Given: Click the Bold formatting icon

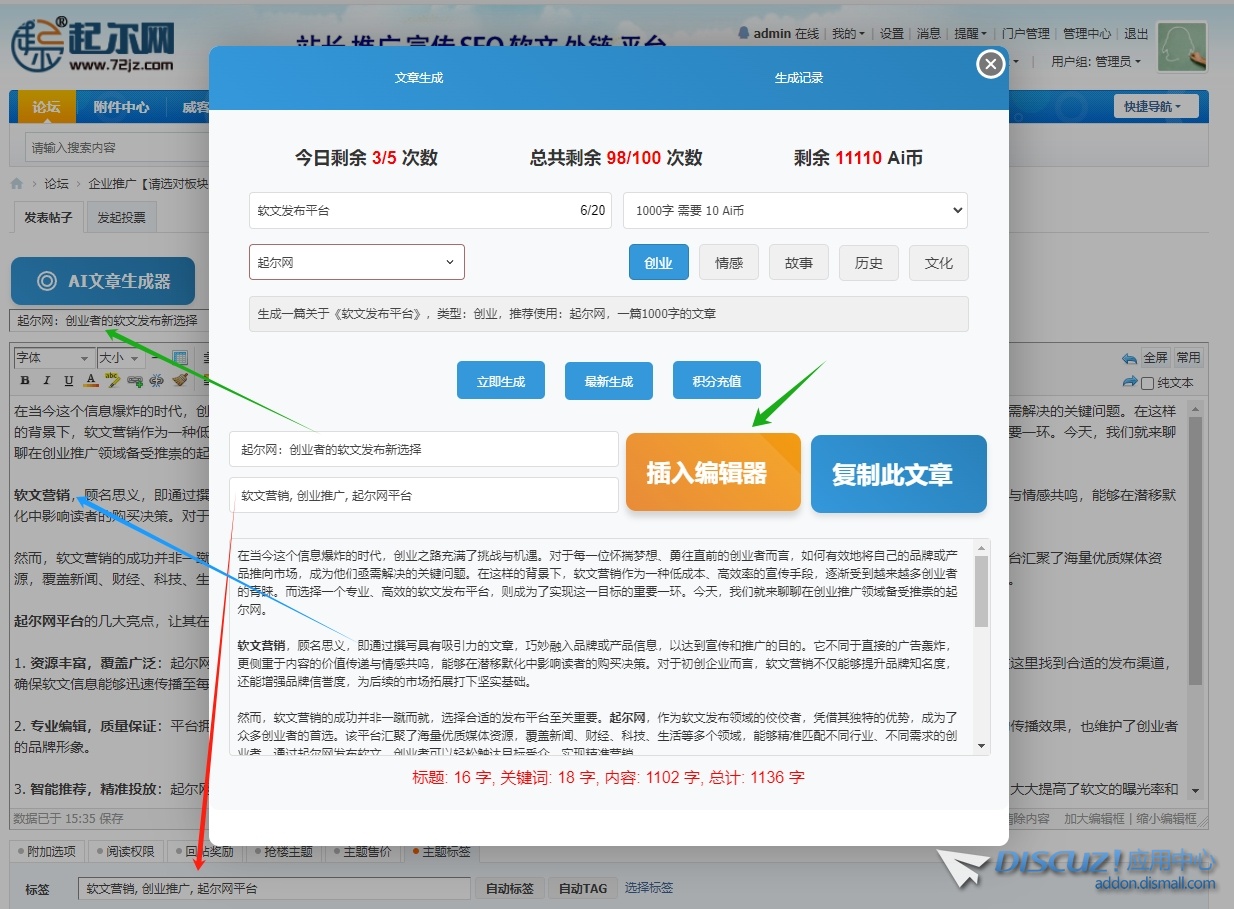Looking at the screenshot, I should click(26, 381).
